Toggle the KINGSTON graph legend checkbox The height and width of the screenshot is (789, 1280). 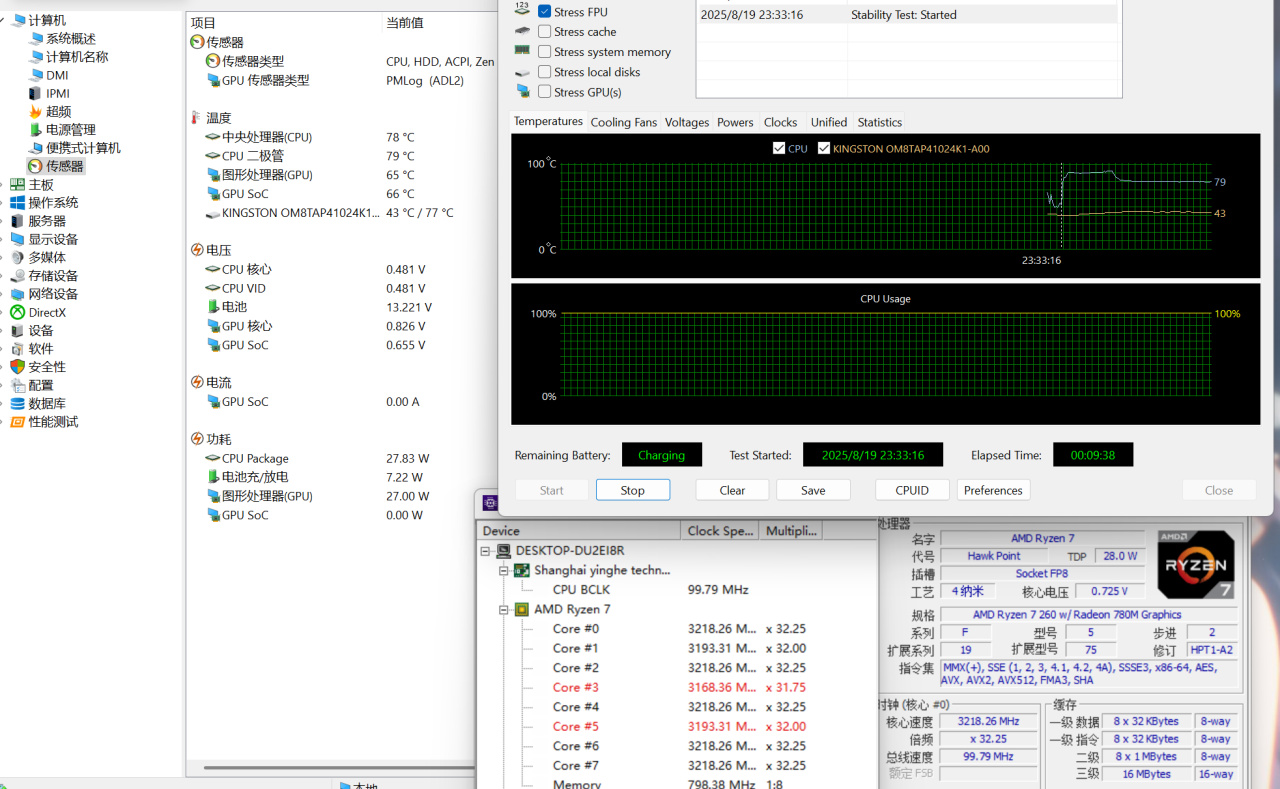(x=824, y=148)
